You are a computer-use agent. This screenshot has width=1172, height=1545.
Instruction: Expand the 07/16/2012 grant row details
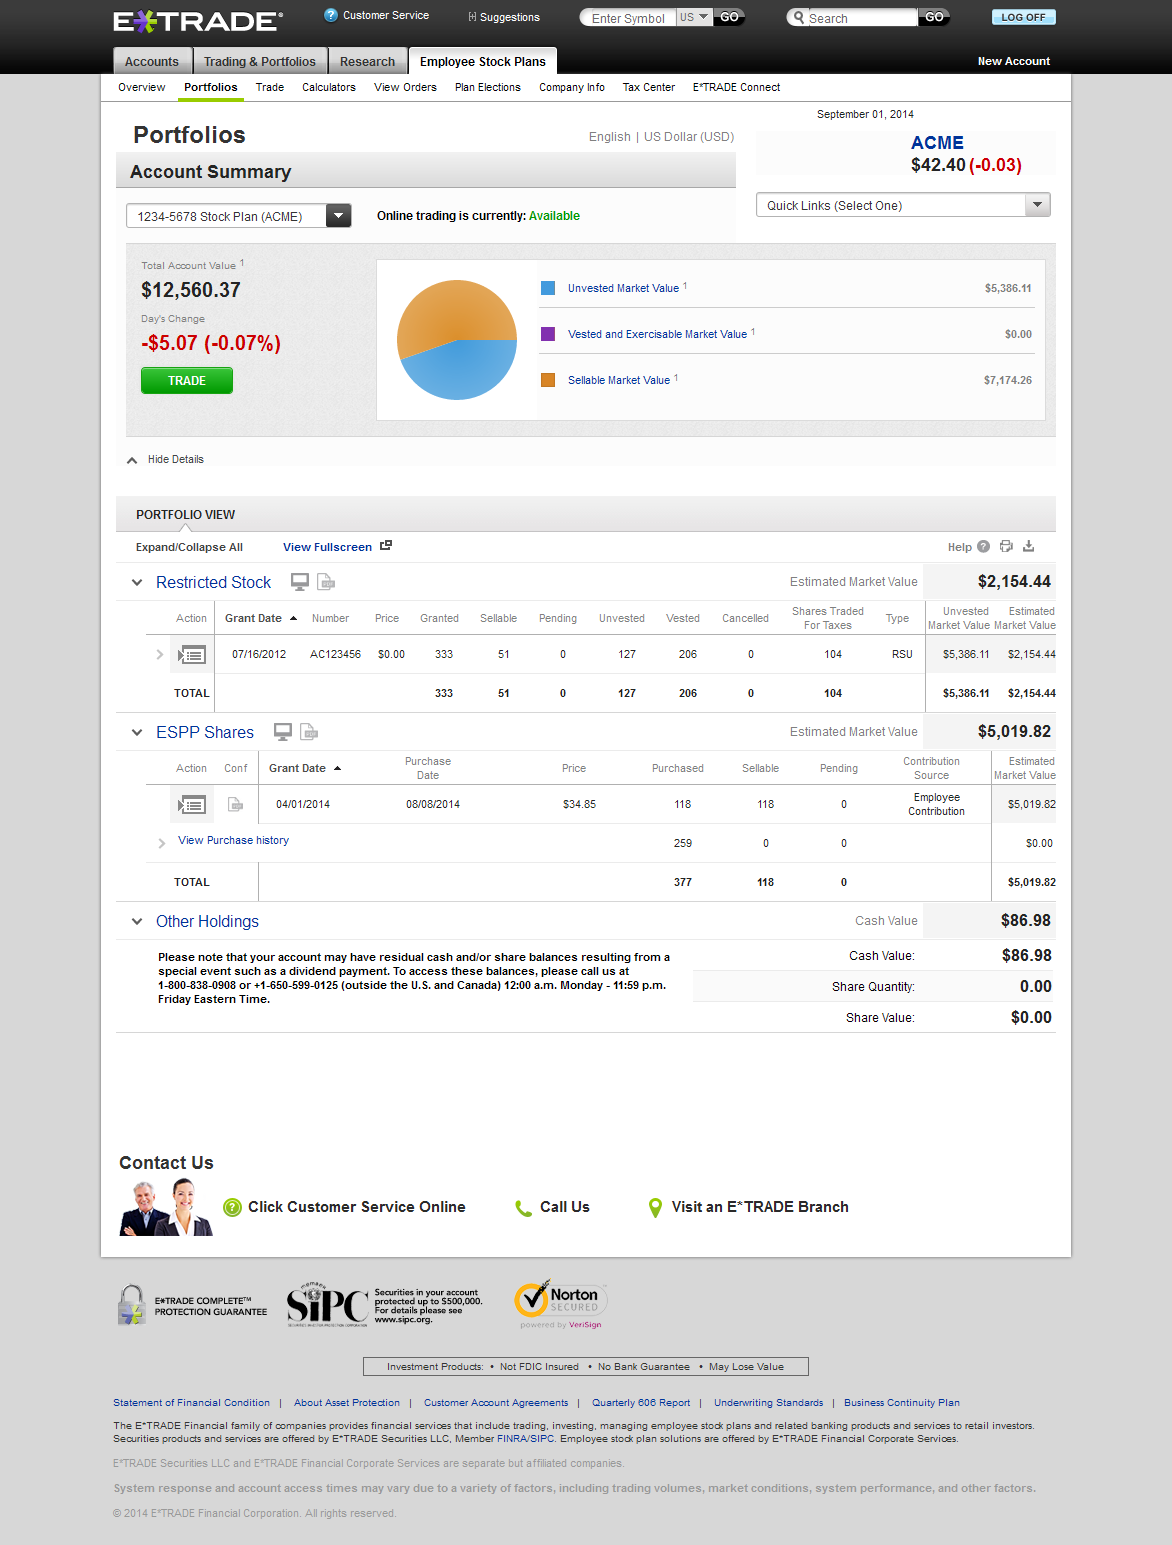tap(160, 655)
